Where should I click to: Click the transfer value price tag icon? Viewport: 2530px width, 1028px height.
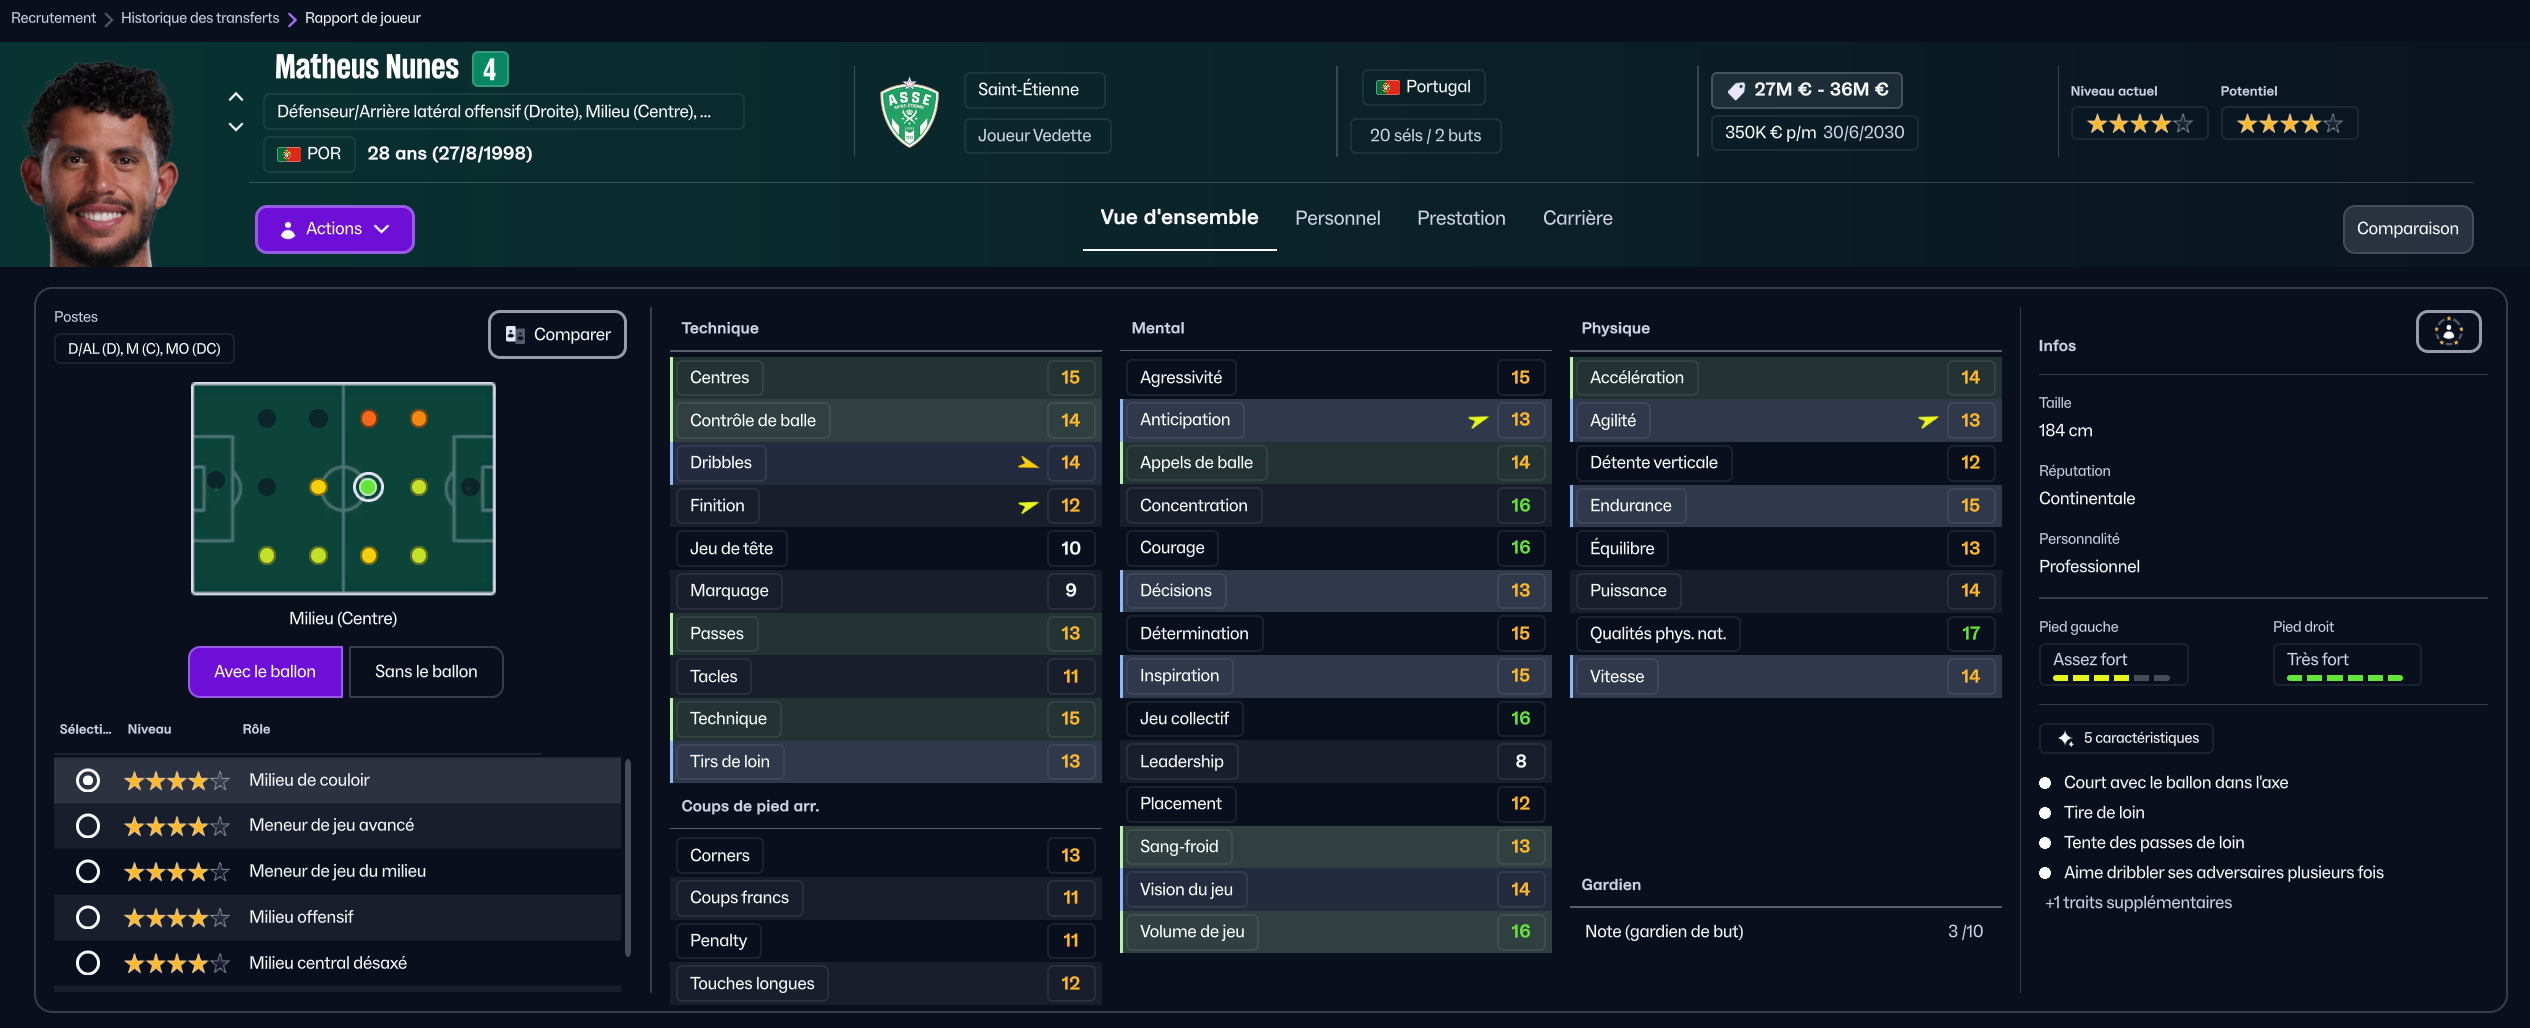pyautogui.click(x=1736, y=90)
